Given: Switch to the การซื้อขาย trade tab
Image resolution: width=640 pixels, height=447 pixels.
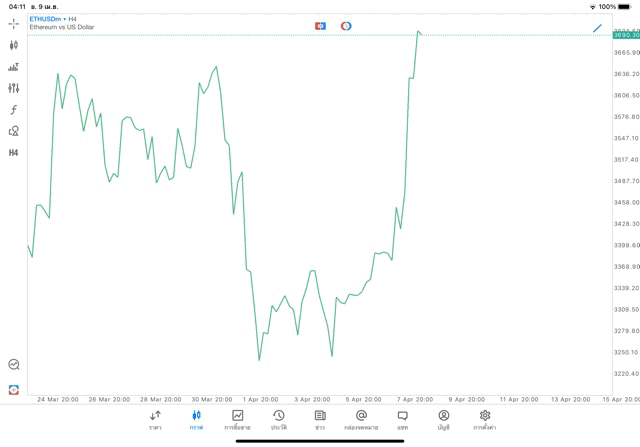Looking at the screenshot, I should [x=237, y=420].
